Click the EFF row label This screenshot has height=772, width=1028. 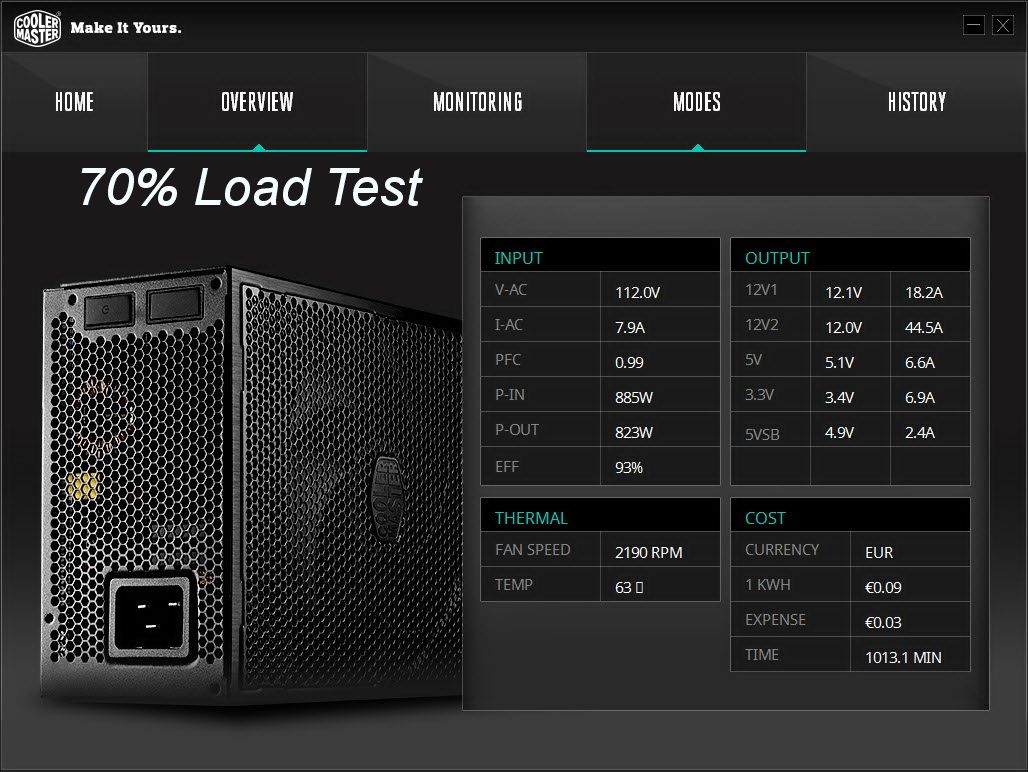tap(507, 467)
